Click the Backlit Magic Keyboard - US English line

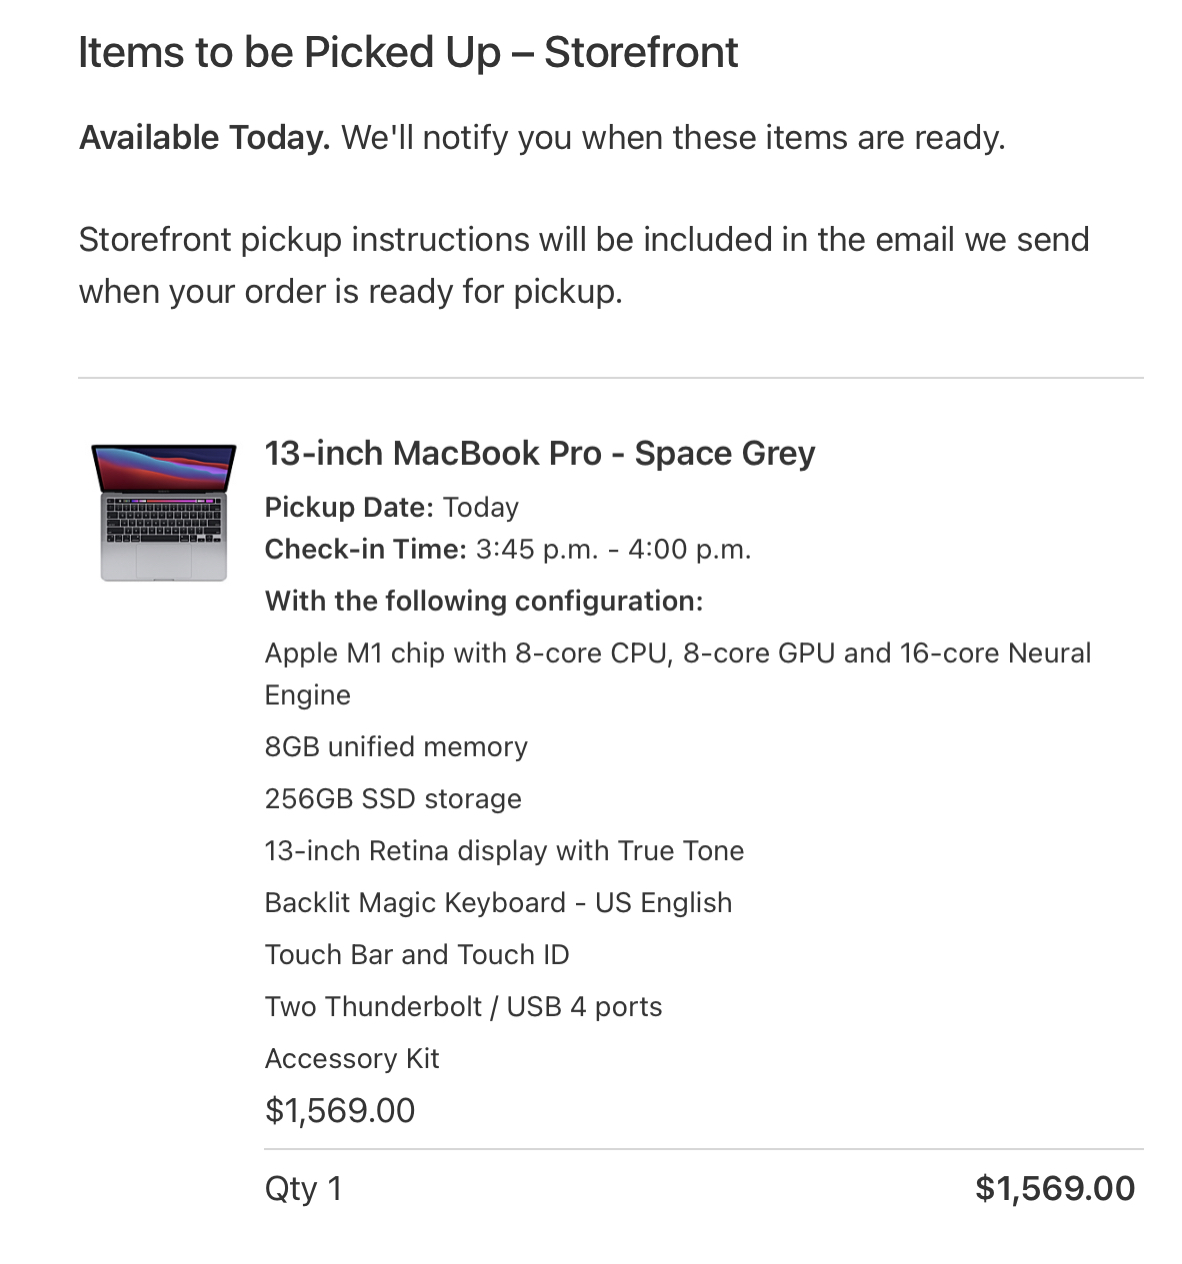tap(498, 903)
